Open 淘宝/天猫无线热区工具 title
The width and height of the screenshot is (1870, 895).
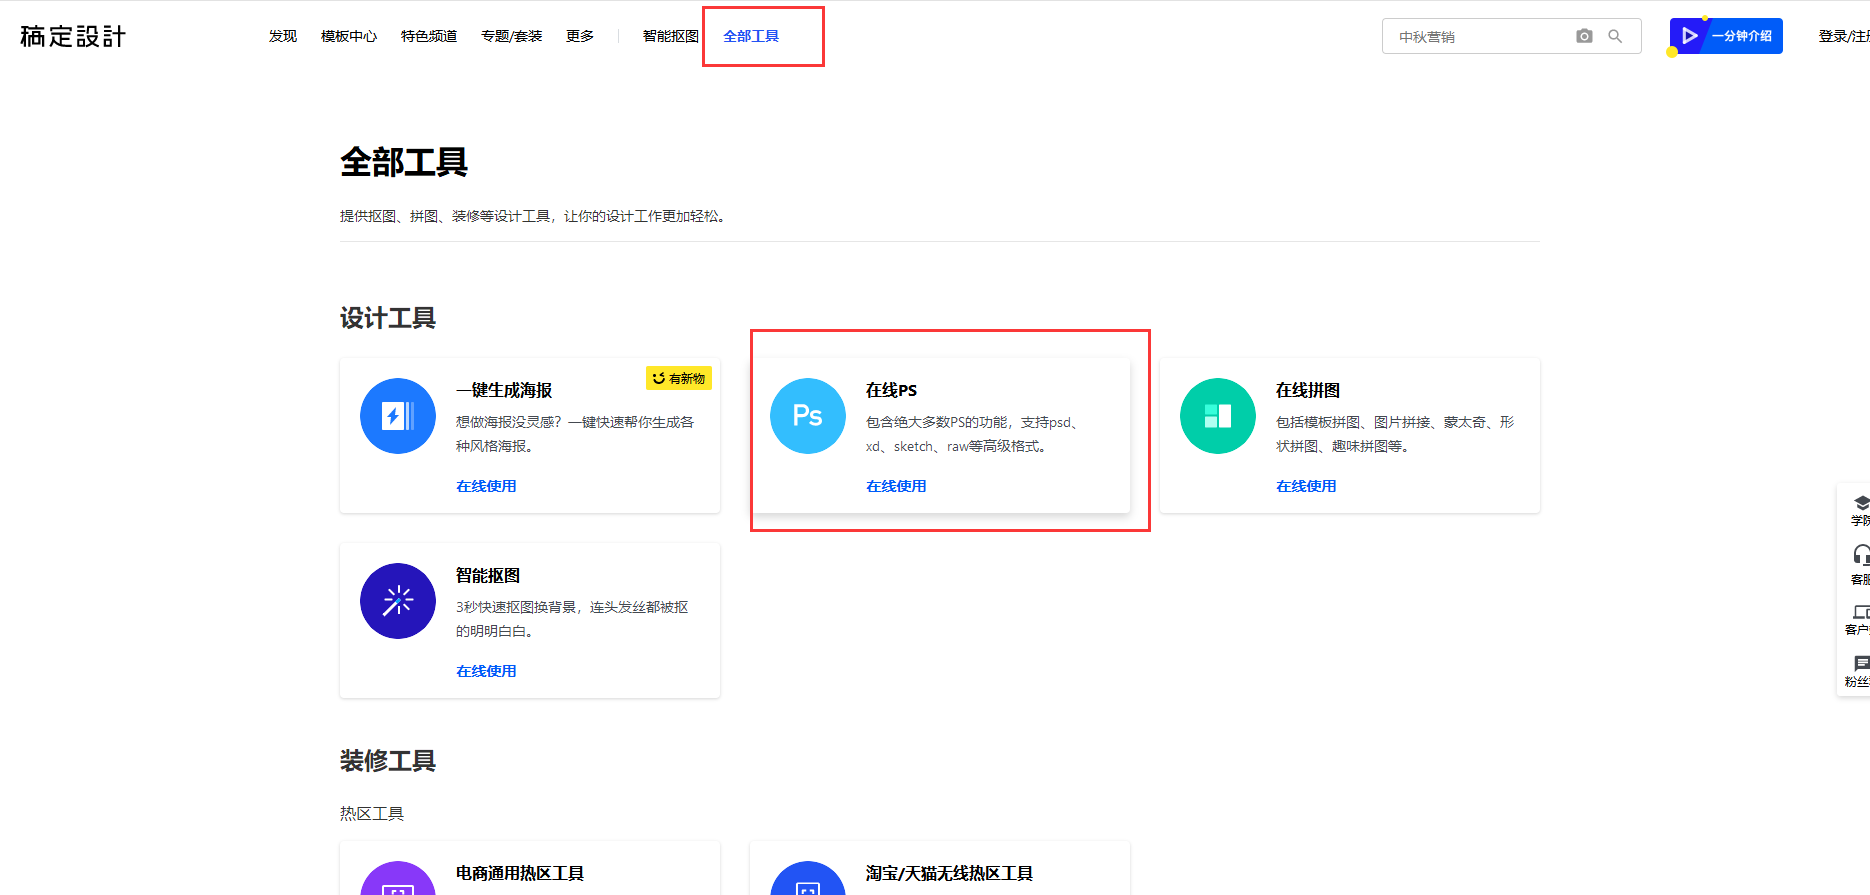click(949, 873)
